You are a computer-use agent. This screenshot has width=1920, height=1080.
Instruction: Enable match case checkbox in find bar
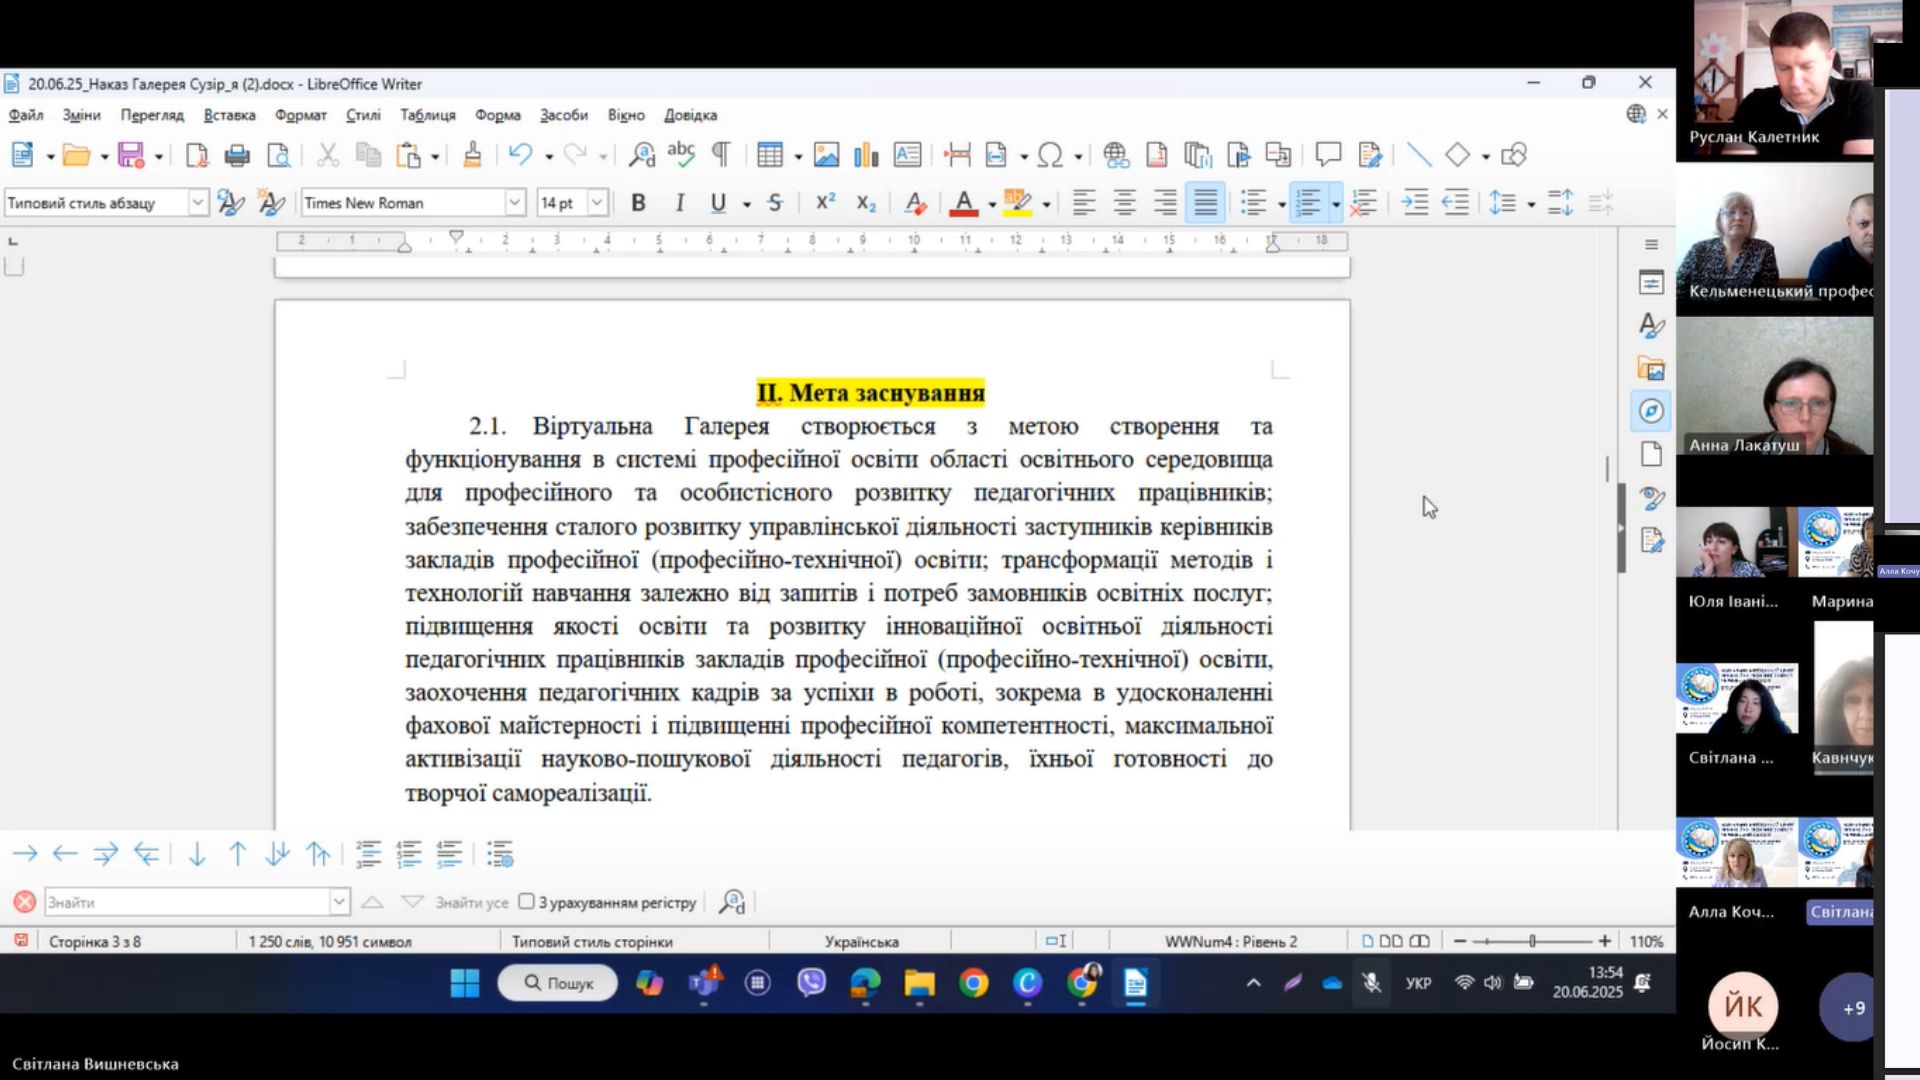coord(527,902)
